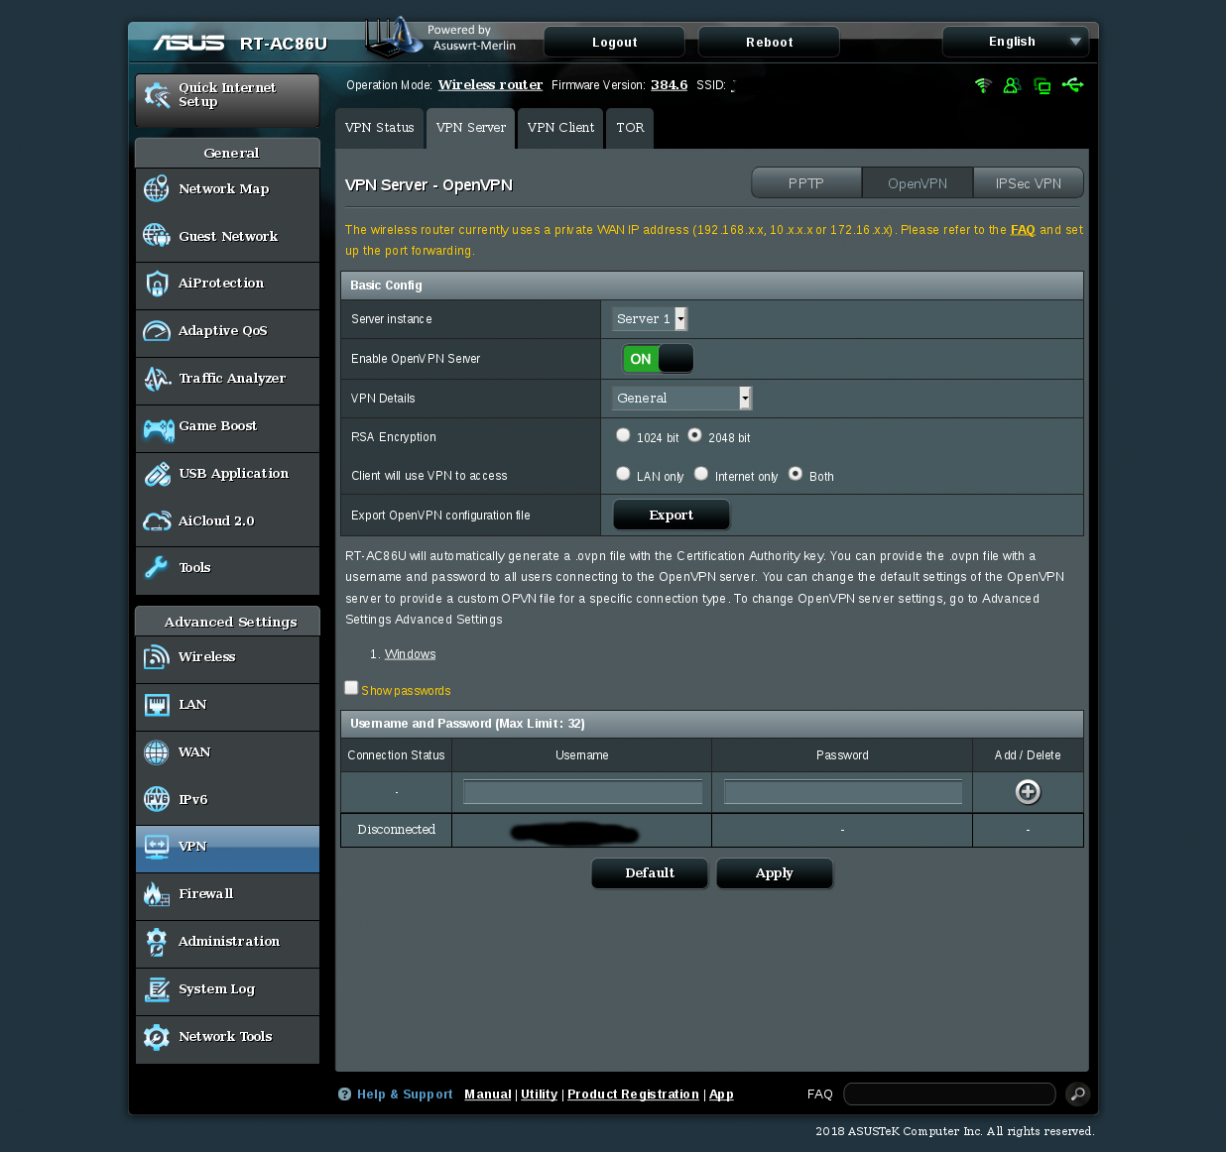Expand the VPN Details dropdown

coord(681,398)
